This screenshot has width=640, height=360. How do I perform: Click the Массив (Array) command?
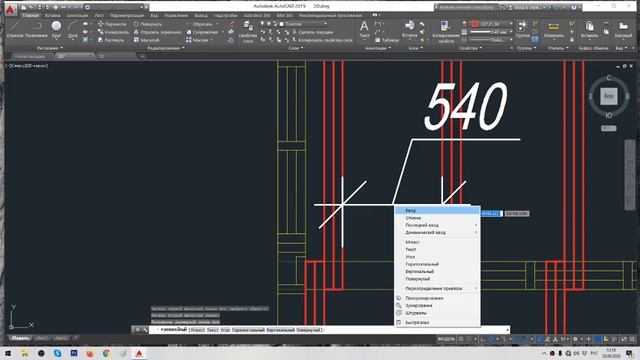(197, 40)
